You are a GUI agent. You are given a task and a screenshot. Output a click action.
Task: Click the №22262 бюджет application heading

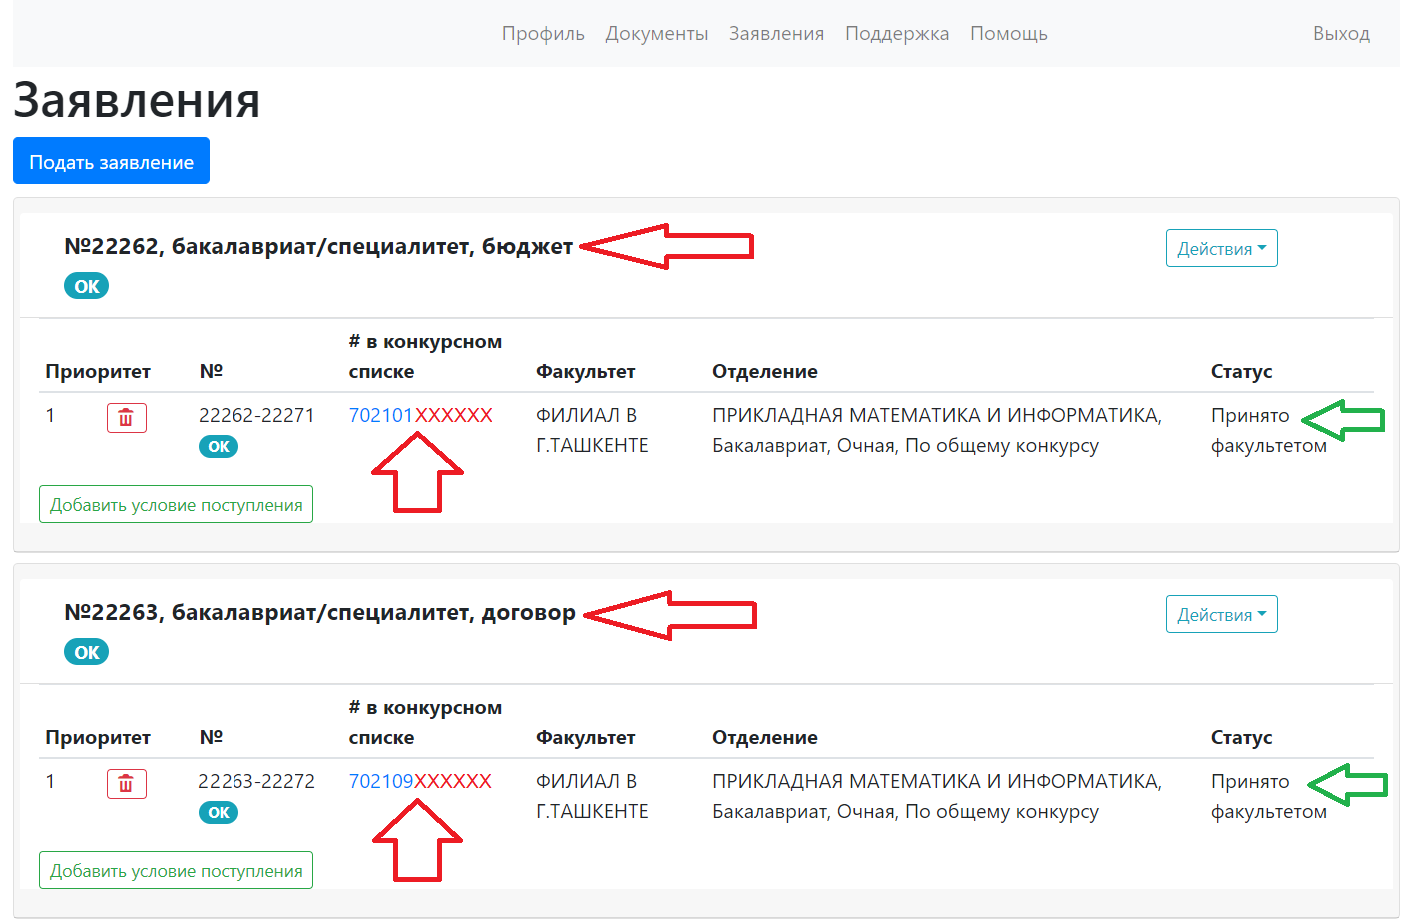click(319, 247)
